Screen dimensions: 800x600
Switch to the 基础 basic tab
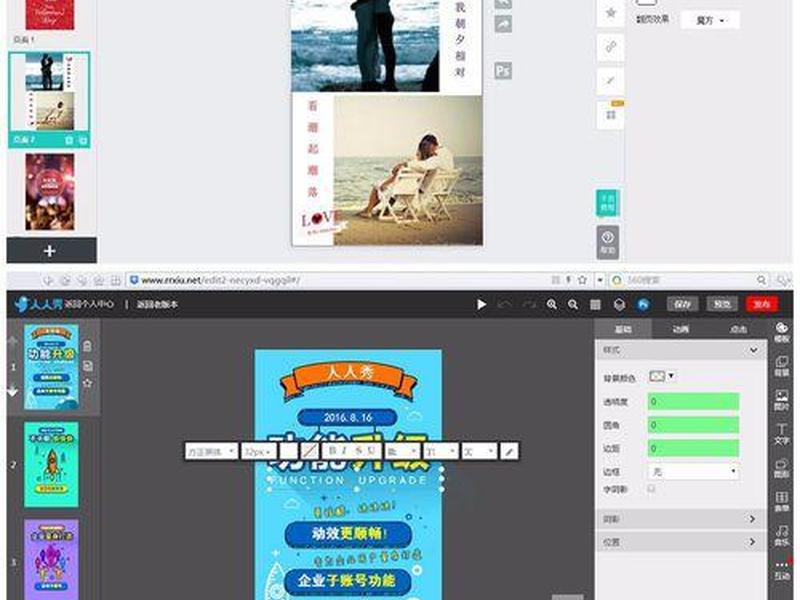point(623,330)
